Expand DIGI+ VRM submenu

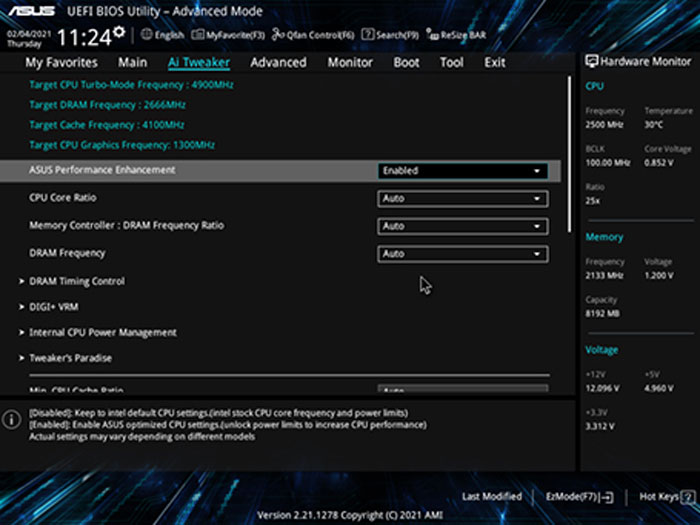pos(48,307)
